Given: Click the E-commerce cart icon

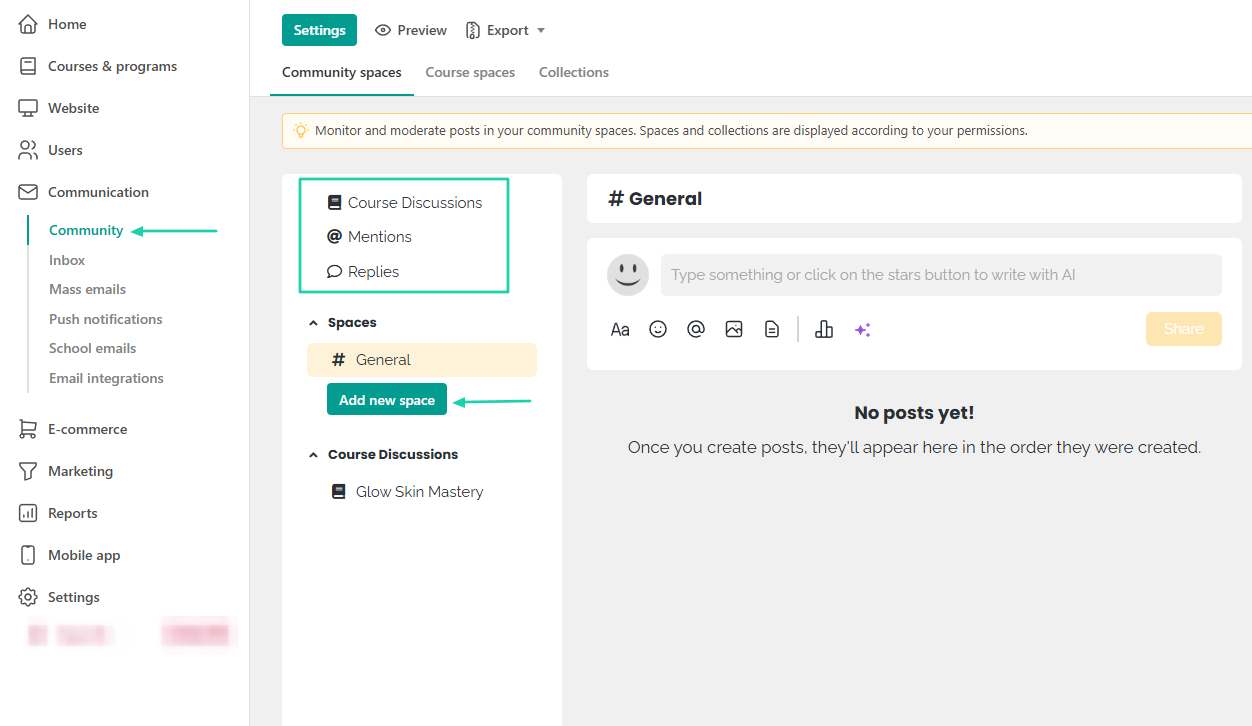Looking at the screenshot, I should pos(28,429).
